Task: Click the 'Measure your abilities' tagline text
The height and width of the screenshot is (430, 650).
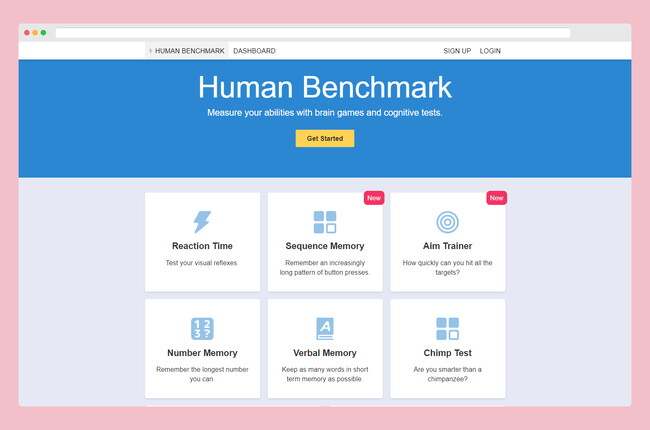Action: click(x=325, y=113)
